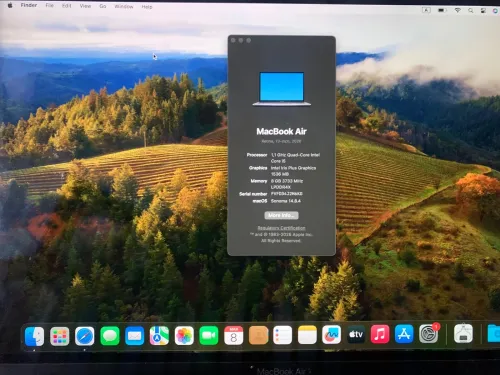The height and width of the screenshot is (375, 500).
Task: Open Reminders from the Dock
Action: pos(282,335)
